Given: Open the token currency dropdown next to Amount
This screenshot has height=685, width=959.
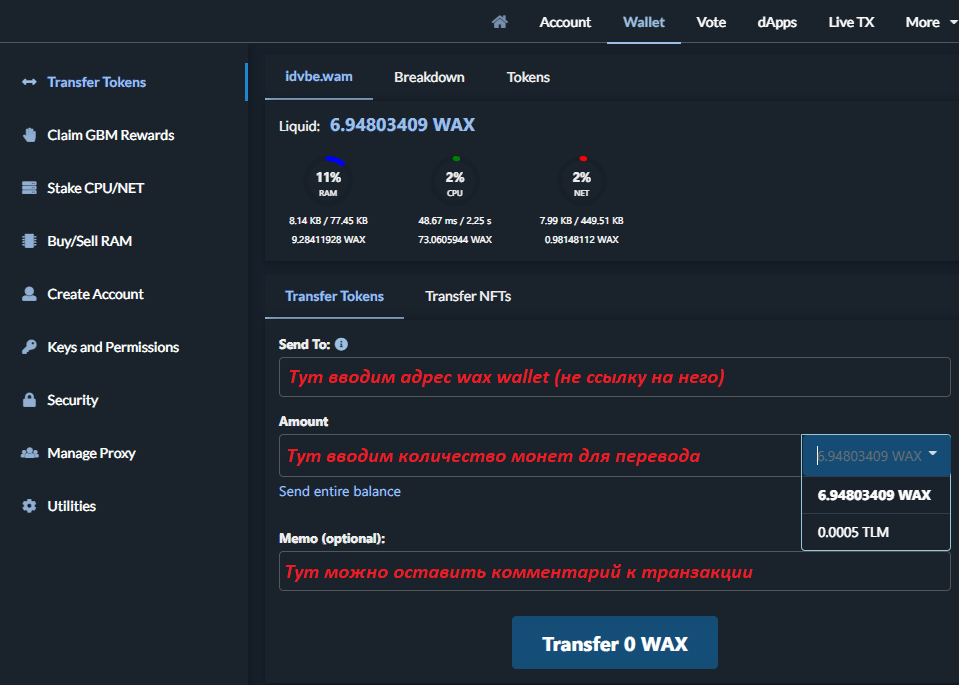Looking at the screenshot, I should [x=875, y=455].
